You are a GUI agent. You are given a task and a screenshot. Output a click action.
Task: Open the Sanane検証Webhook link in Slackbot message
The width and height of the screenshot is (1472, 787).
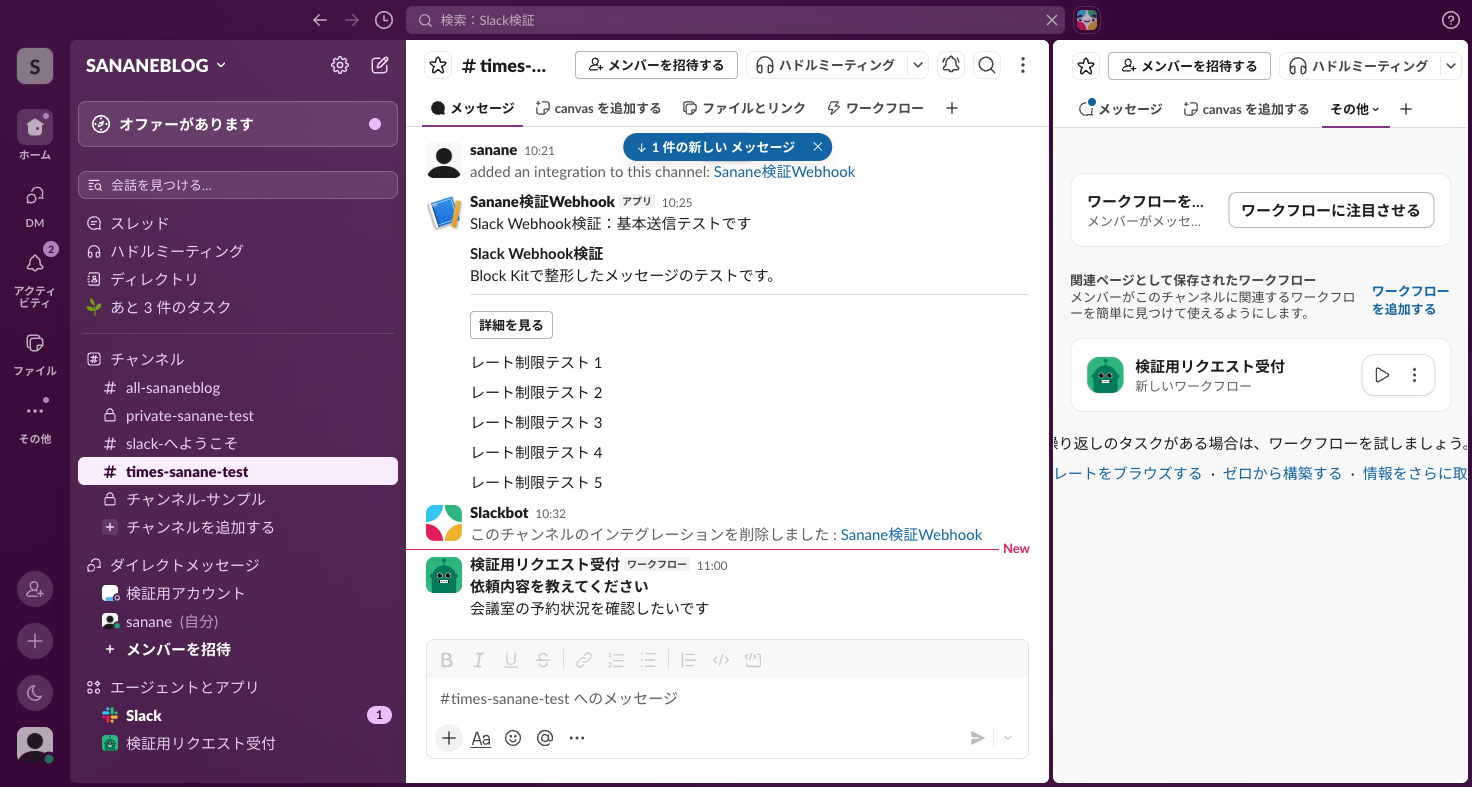[911, 535]
